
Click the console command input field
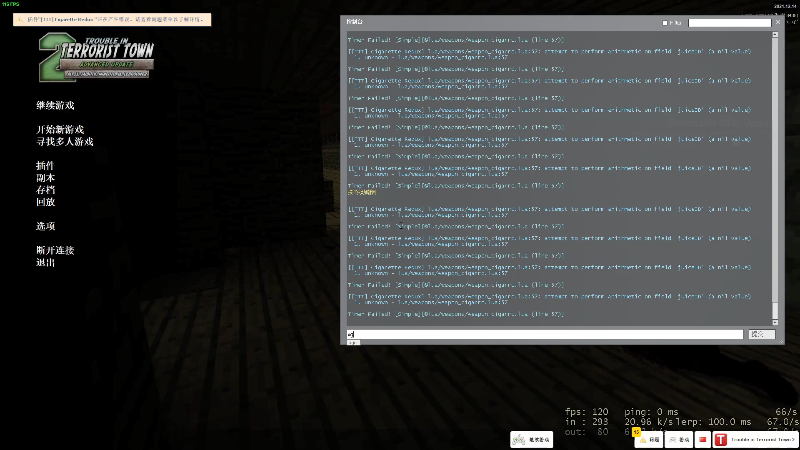click(545, 334)
